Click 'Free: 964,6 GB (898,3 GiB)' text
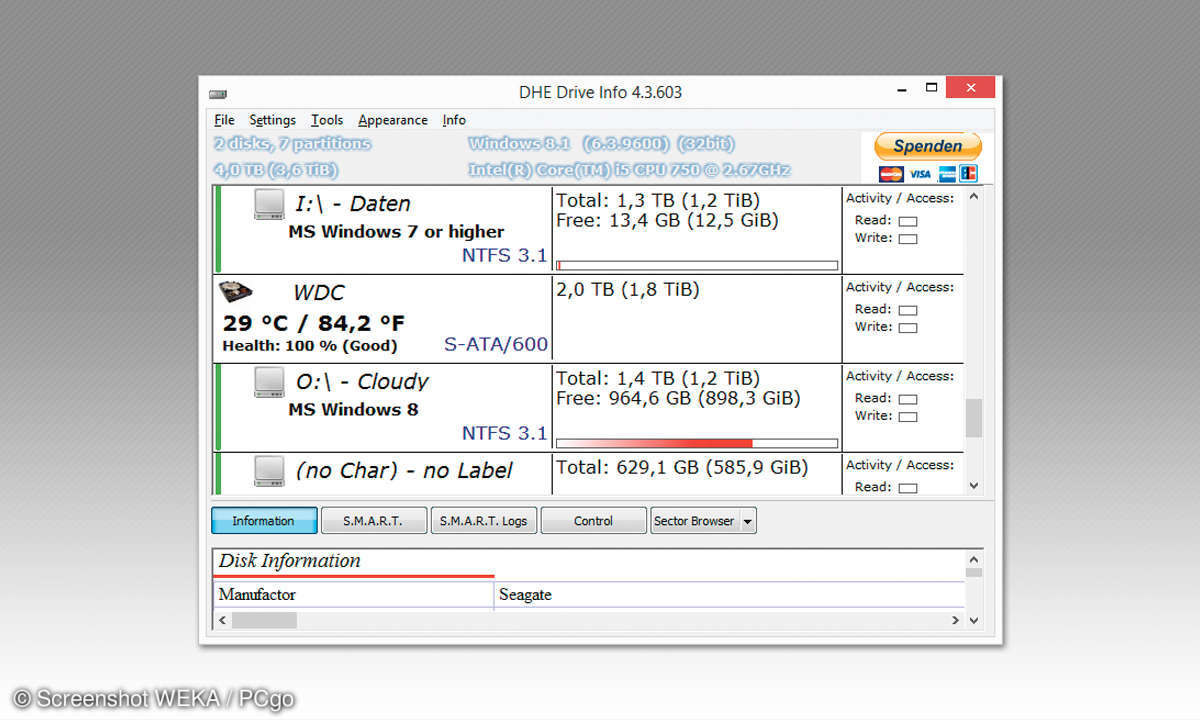This screenshot has width=1200, height=720. click(x=678, y=399)
